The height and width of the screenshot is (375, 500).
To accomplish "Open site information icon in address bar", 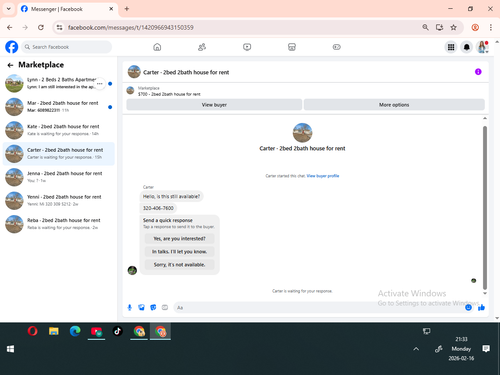I will (59, 27).
